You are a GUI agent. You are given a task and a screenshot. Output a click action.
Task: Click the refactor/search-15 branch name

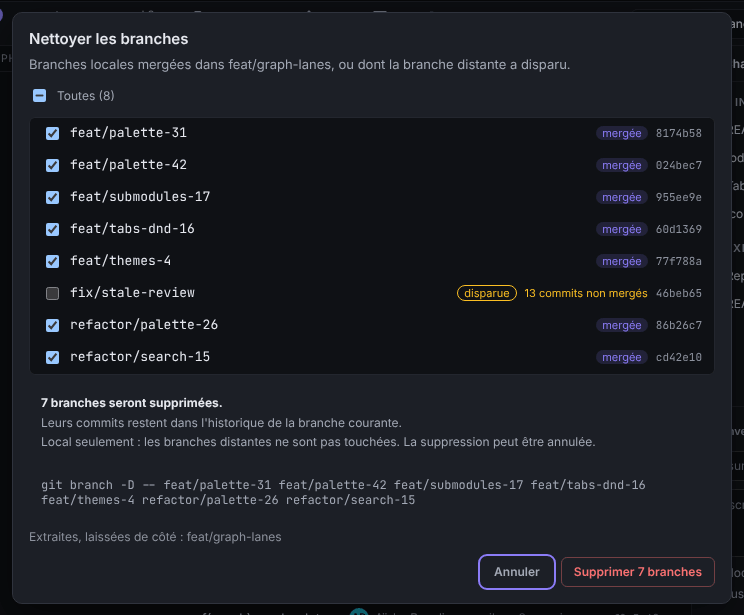pyautogui.click(x=140, y=357)
